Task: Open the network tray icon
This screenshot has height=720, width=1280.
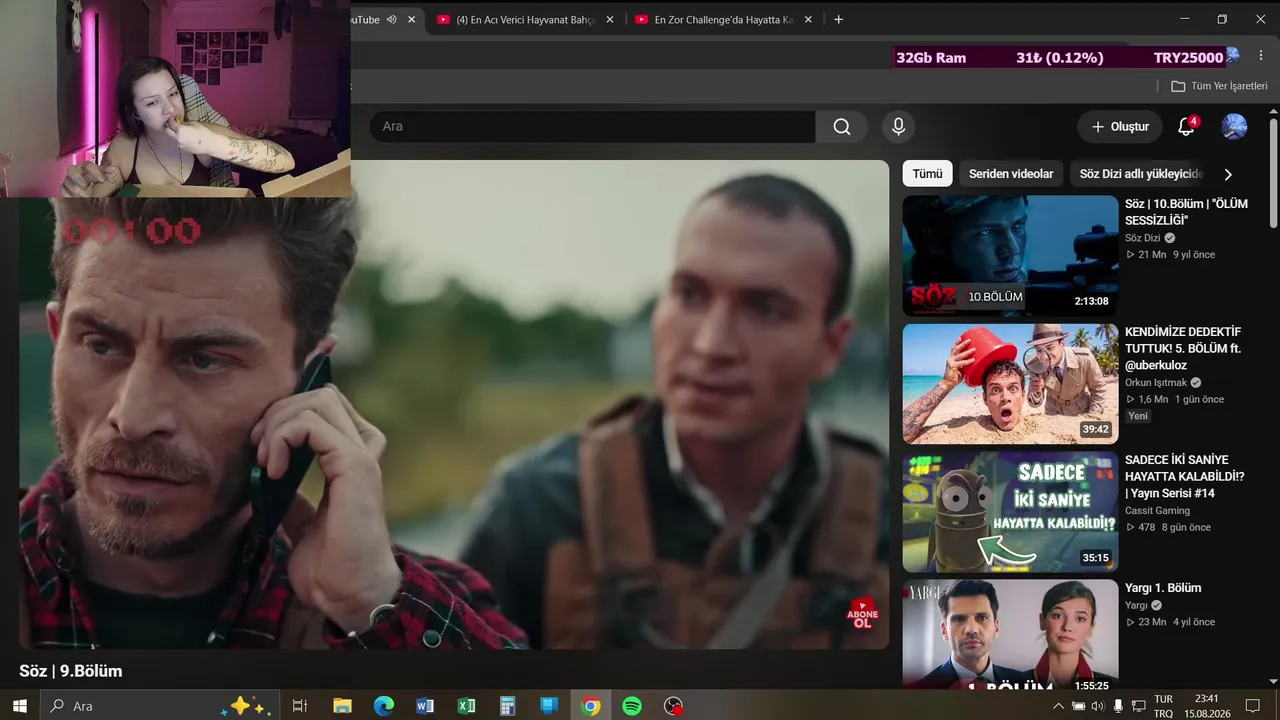Action: (1138, 706)
